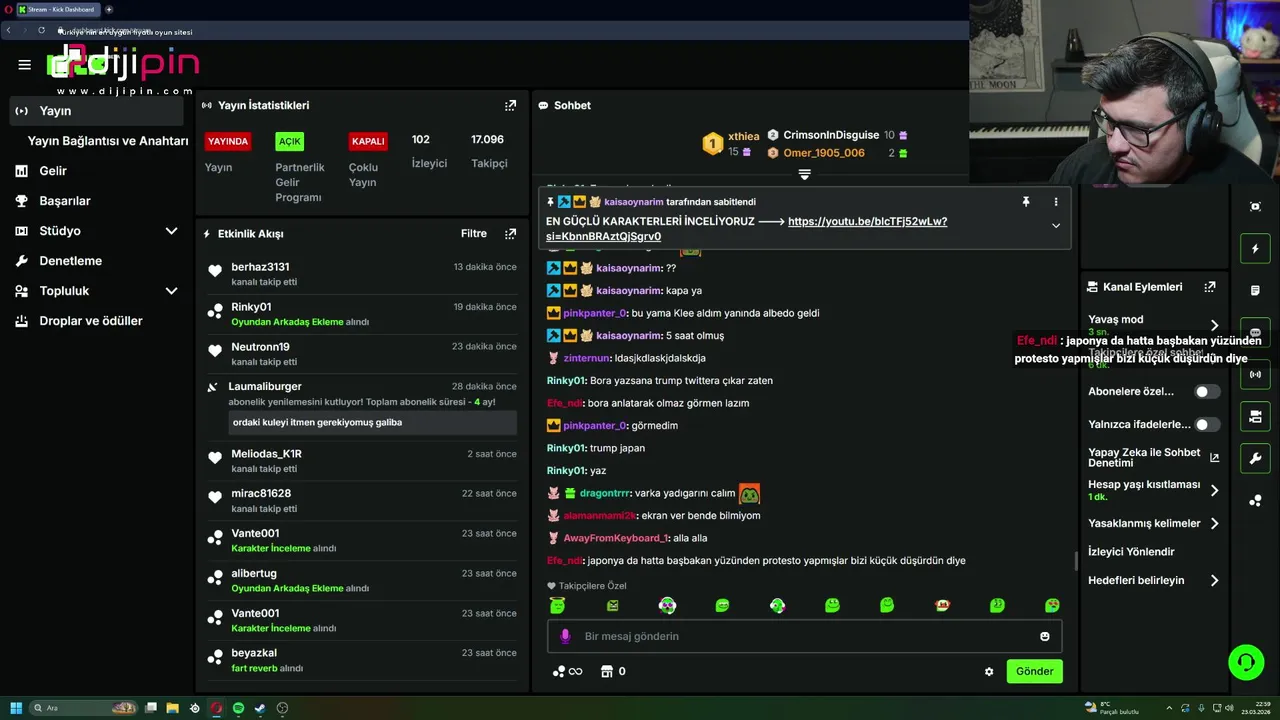Click the KAPALI multi-stream badge
This screenshot has width=1280, height=720.
tap(368, 141)
